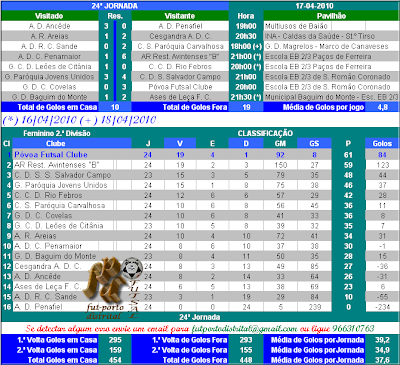Click the 'Visitante' column header

pyautogui.click(x=180, y=16)
